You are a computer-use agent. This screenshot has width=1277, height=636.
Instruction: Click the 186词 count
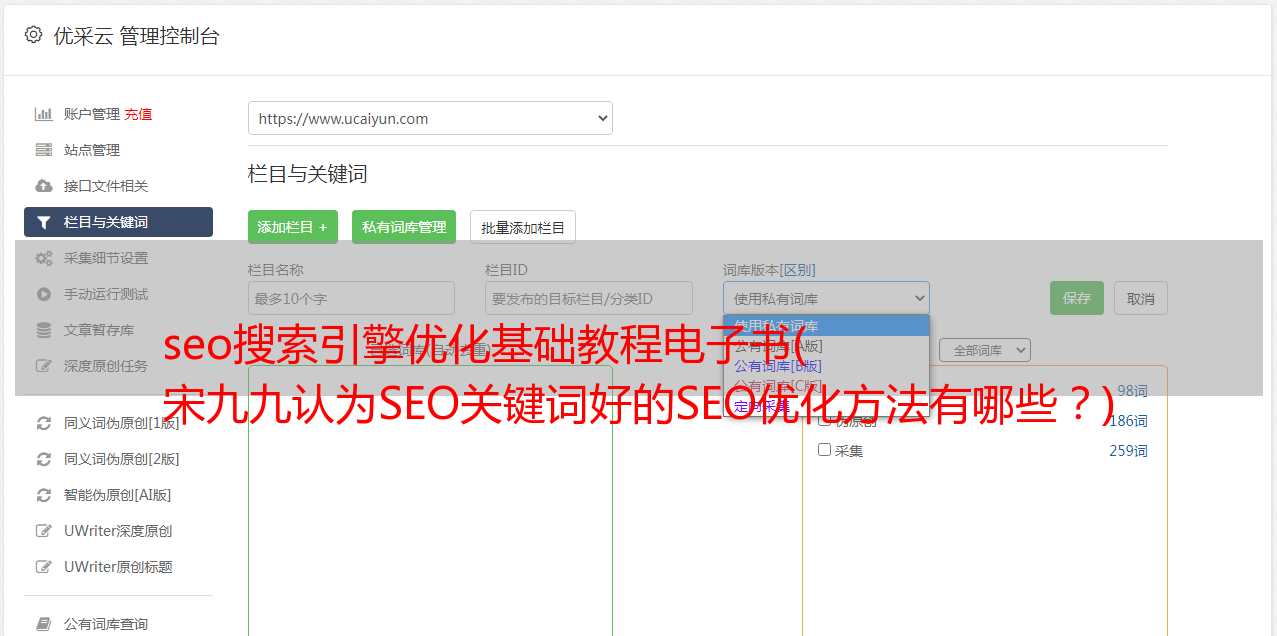(x=1128, y=421)
